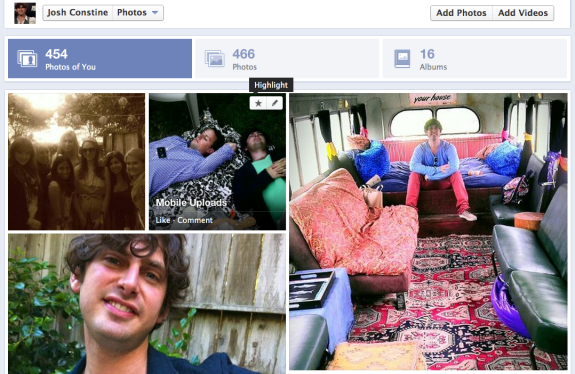Switch to the 16 Albums tab
575x374 pixels.
475,59
